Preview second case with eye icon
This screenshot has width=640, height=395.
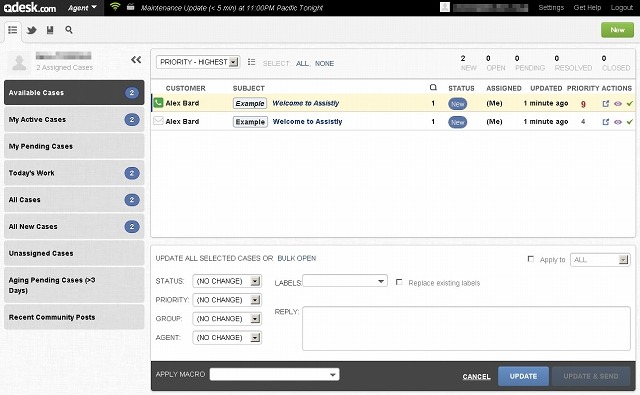point(618,122)
